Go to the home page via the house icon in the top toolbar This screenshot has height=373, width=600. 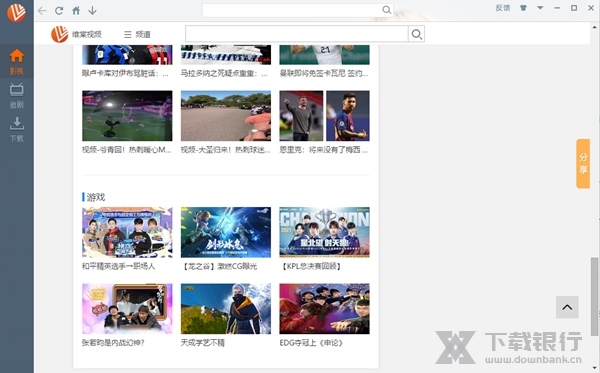point(76,10)
